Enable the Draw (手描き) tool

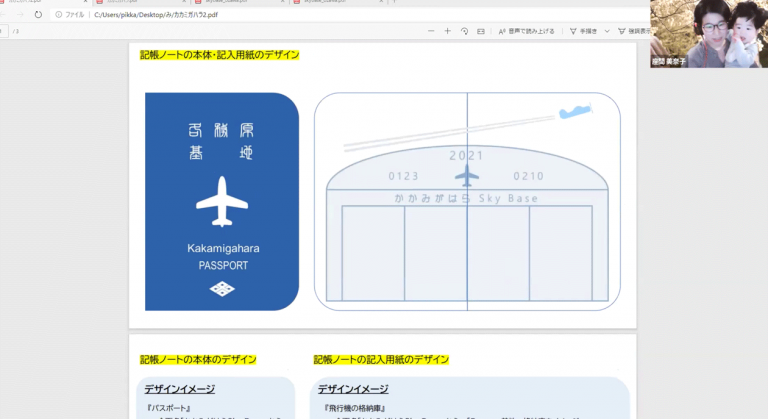point(583,31)
